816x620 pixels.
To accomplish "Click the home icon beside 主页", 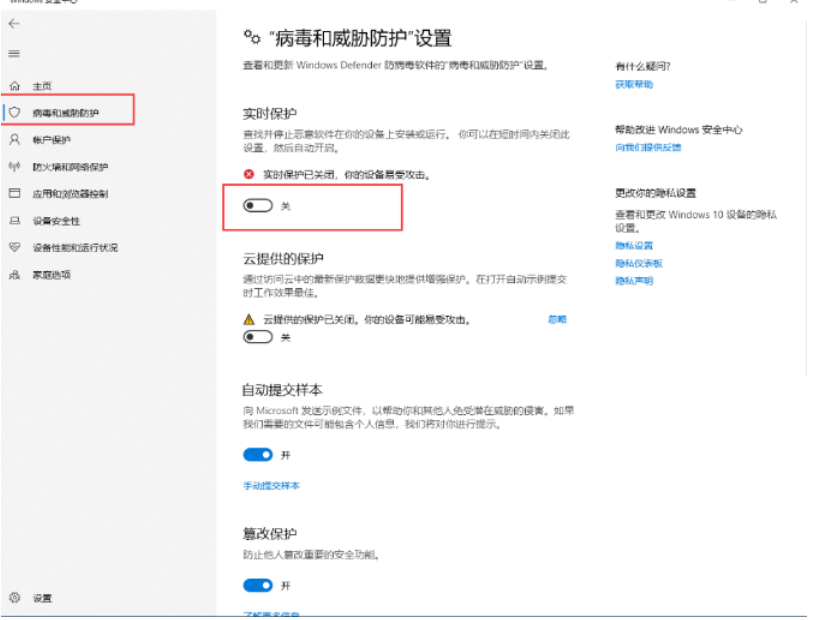I will [x=15, y=86].
